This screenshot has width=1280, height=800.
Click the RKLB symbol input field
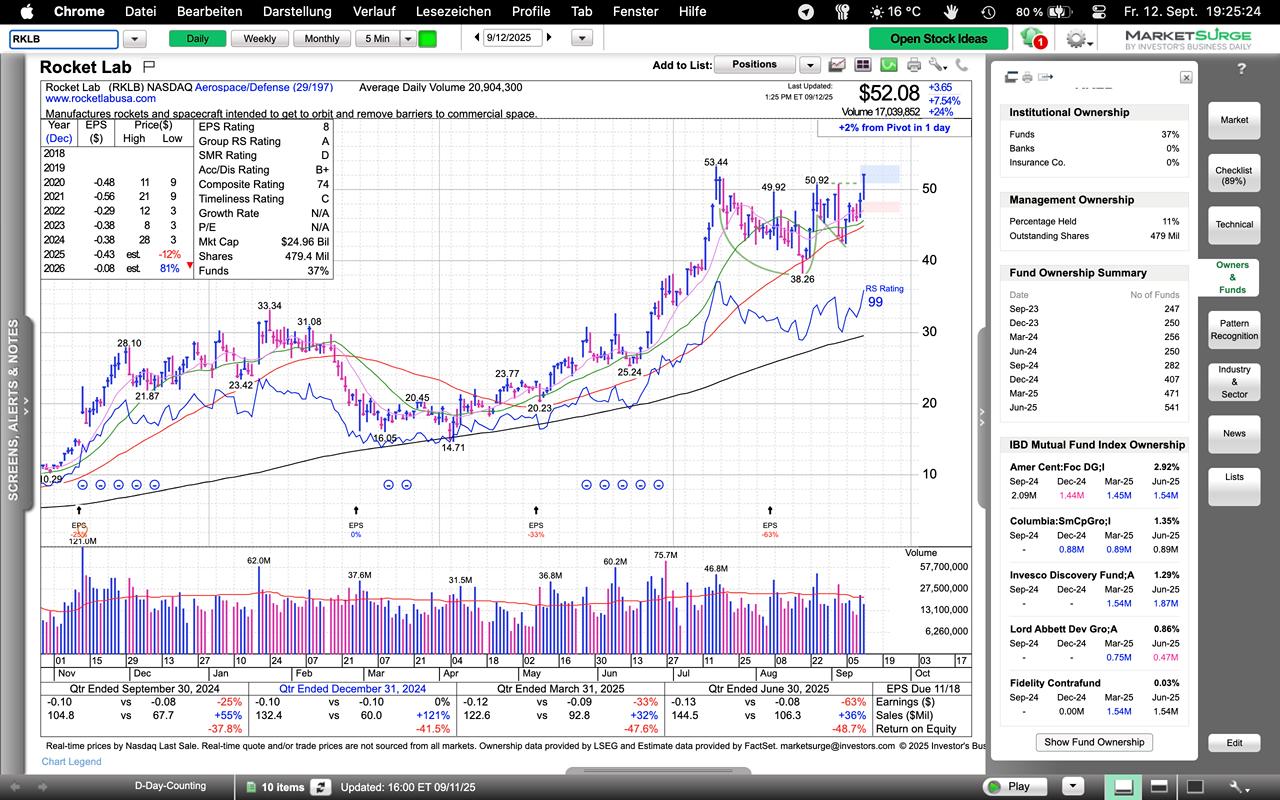[64, 39]
